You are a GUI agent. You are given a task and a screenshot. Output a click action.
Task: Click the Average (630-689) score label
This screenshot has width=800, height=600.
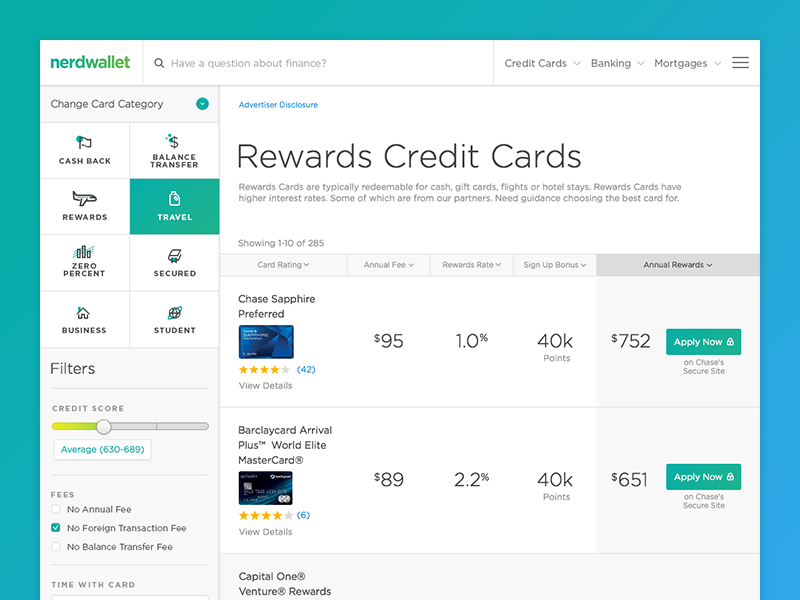click(103, 449)
